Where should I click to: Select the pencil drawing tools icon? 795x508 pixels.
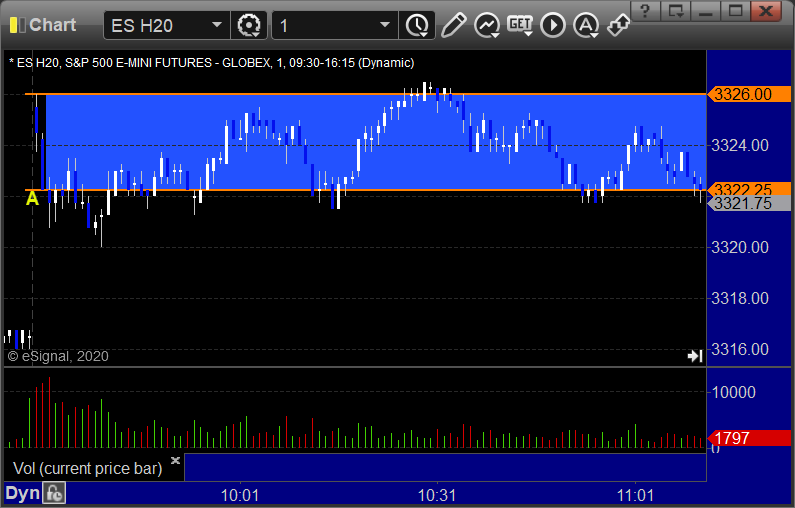coord(453,25)
